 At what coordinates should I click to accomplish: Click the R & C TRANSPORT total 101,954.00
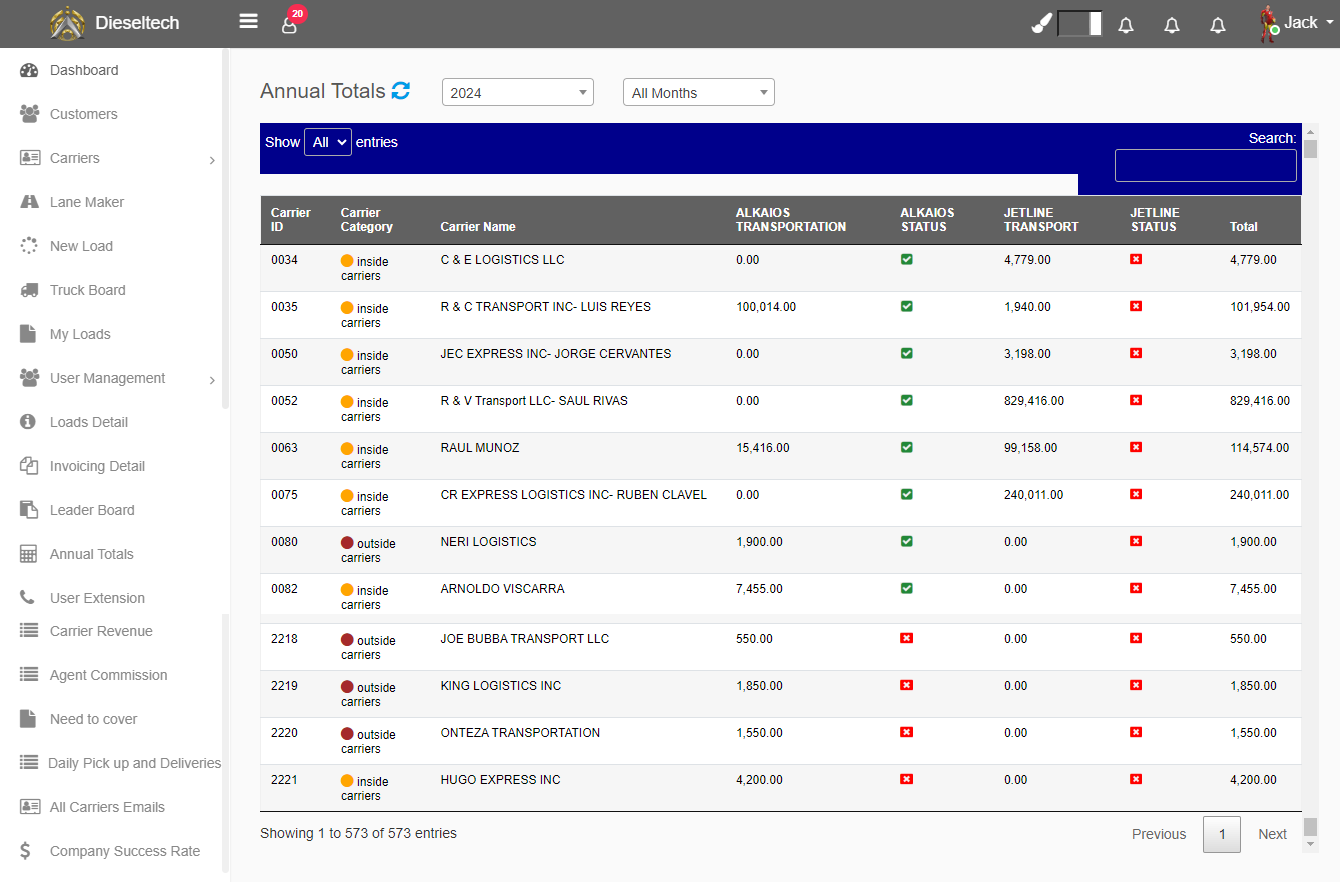click(x=1260, y=307)
